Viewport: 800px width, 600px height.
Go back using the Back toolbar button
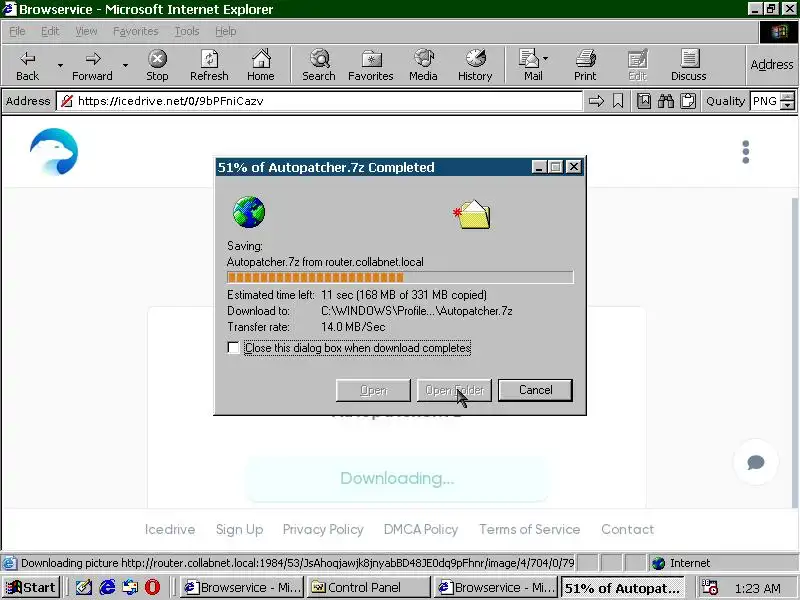[28, 65]
